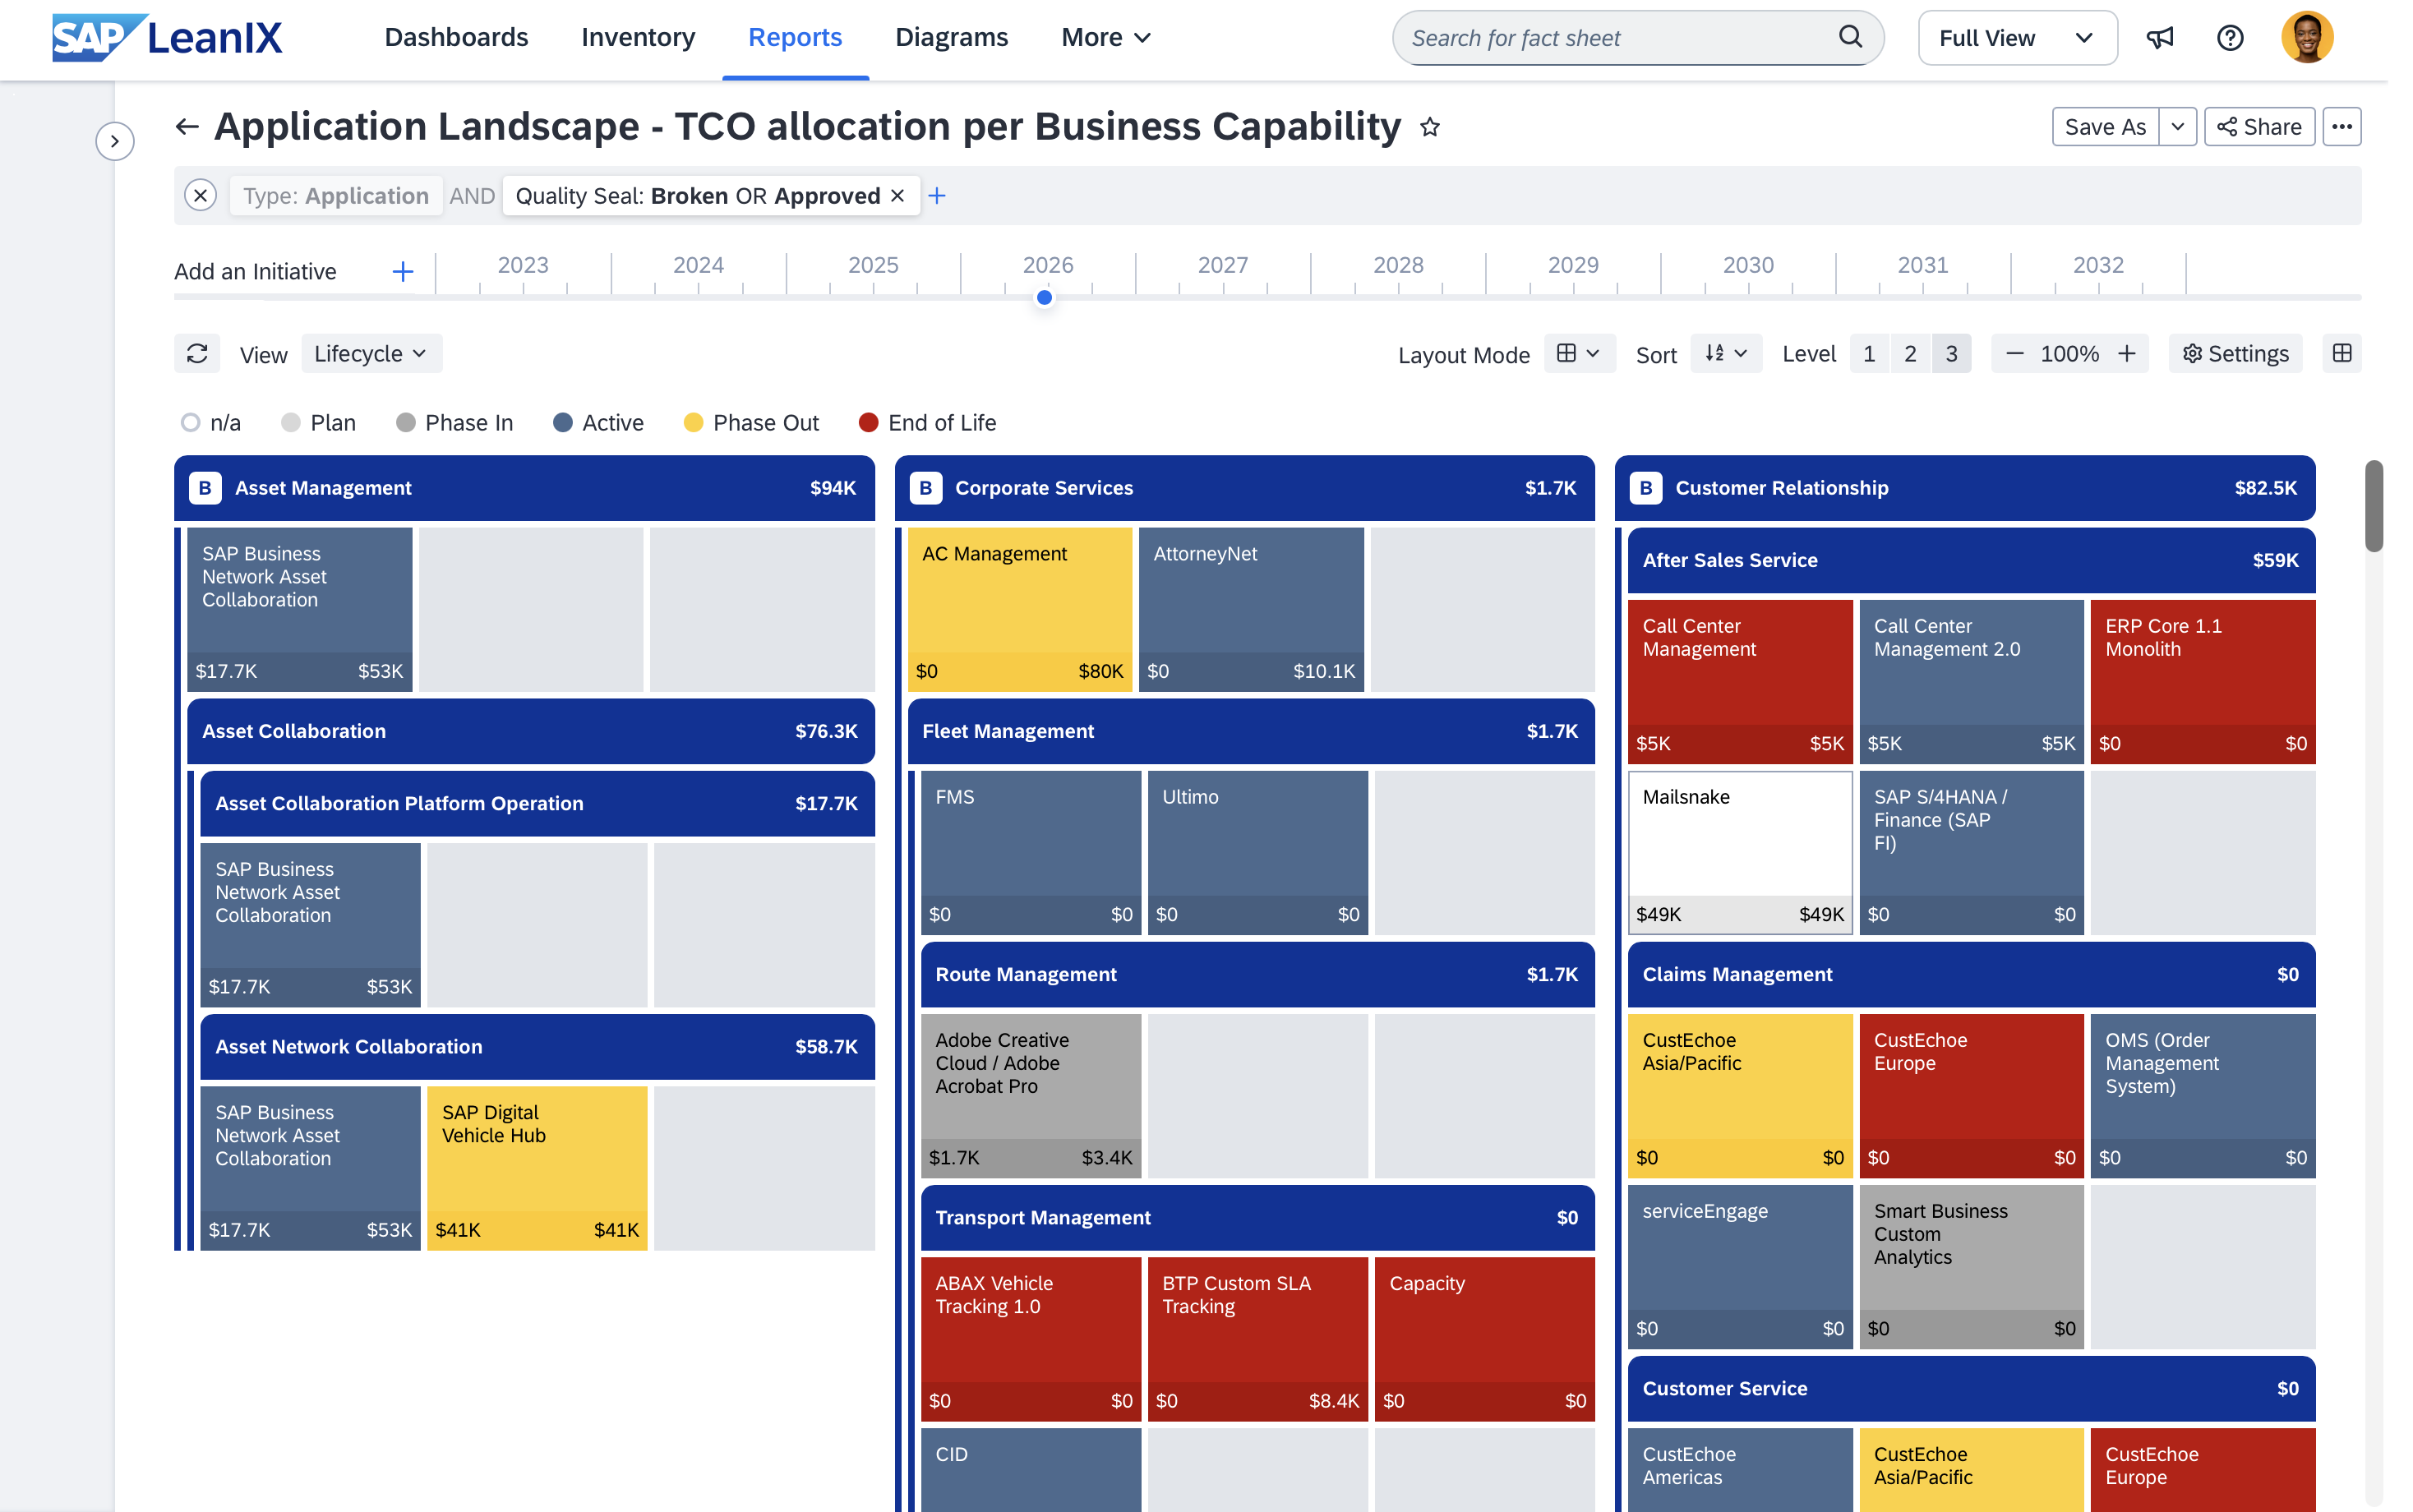Toggle the Phase In legend entry

[x=455, y=423]
